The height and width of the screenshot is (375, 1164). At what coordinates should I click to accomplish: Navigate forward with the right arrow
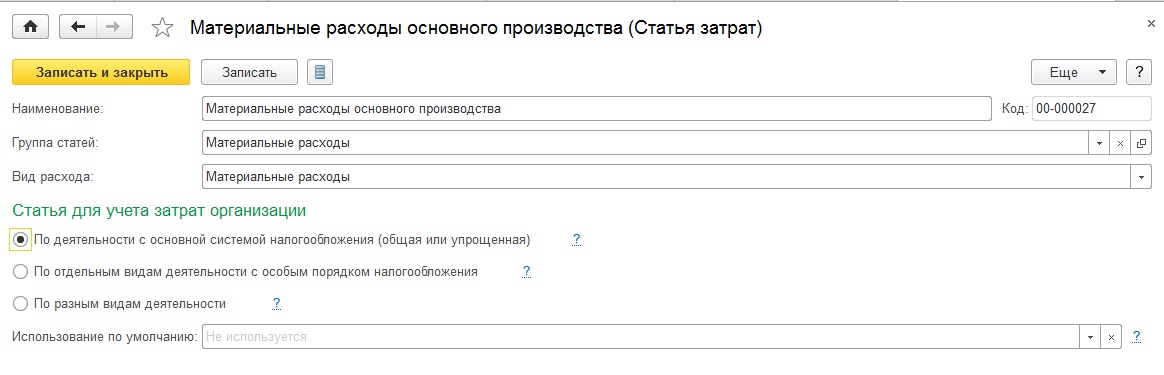(x=114, y=27)
